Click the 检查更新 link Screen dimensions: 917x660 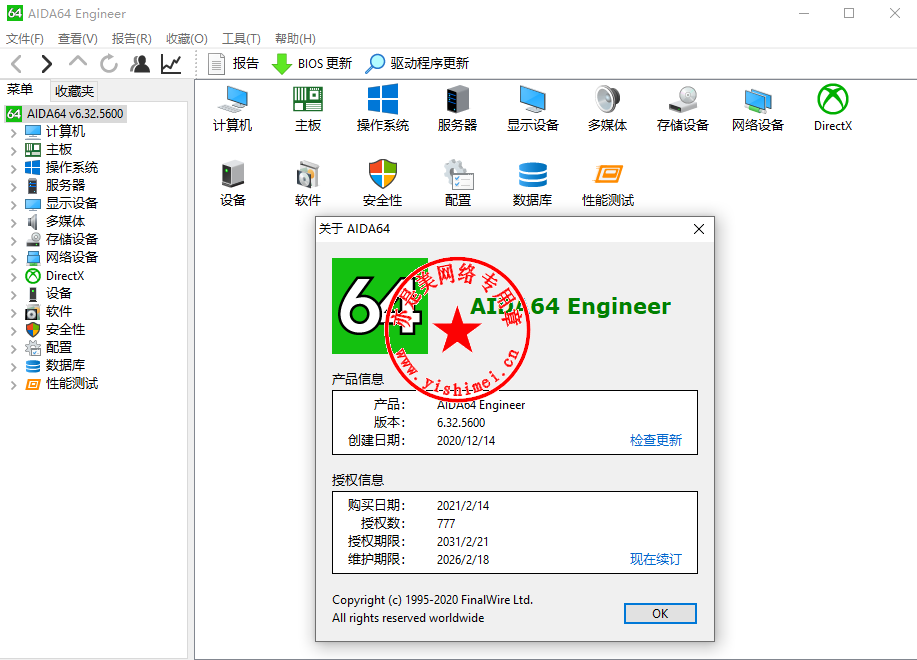coord(656,440)
